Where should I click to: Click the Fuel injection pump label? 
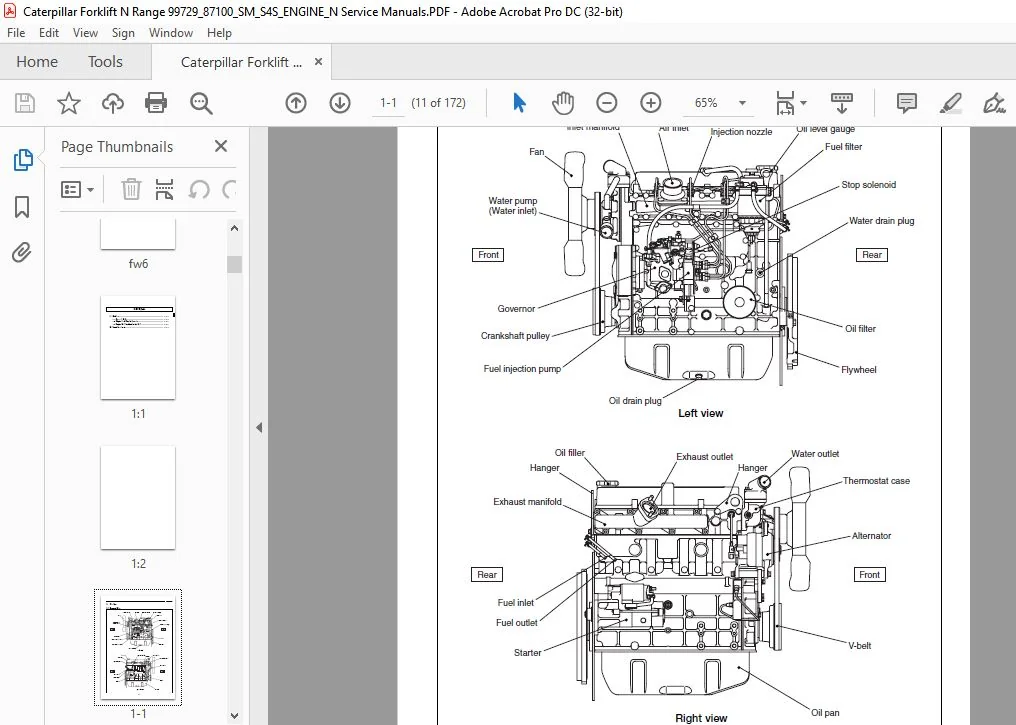point(522,369)
